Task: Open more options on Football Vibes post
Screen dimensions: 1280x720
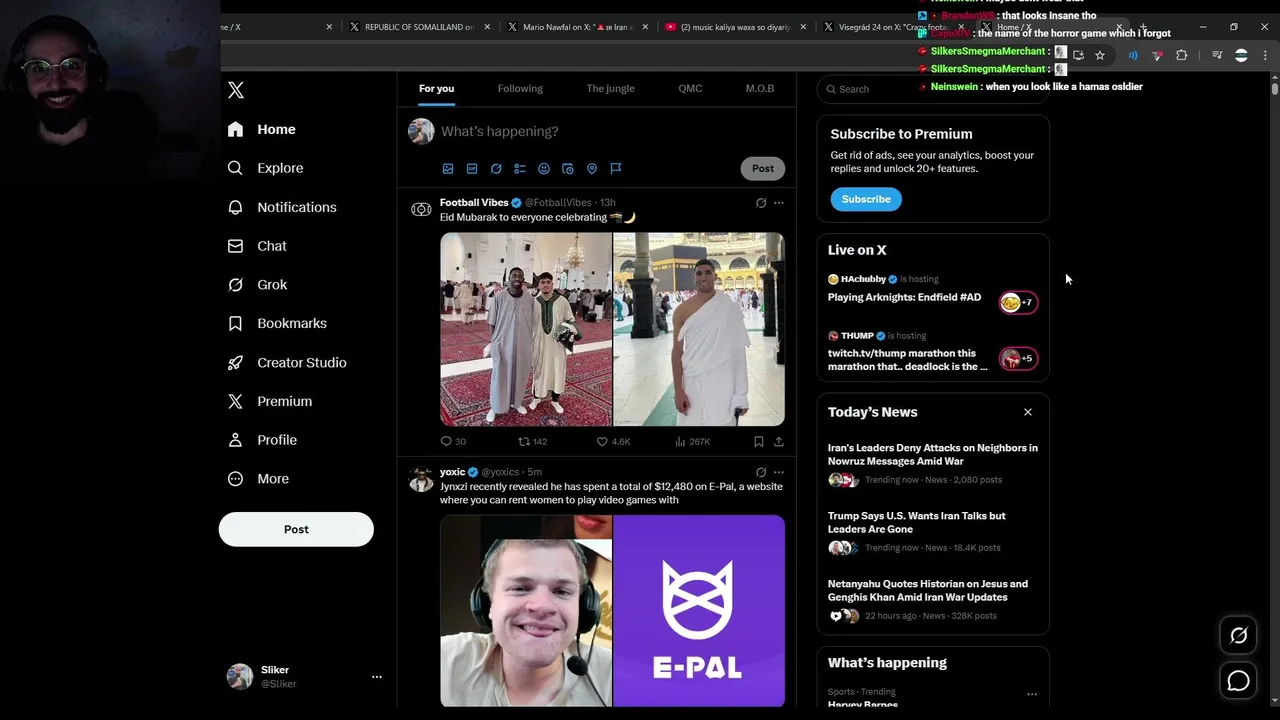Action: point(779,203)
